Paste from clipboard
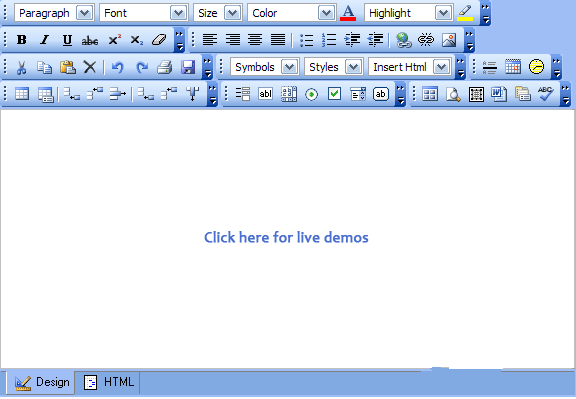The height and width of the screenshot is (399, 576). coord(68,67)
